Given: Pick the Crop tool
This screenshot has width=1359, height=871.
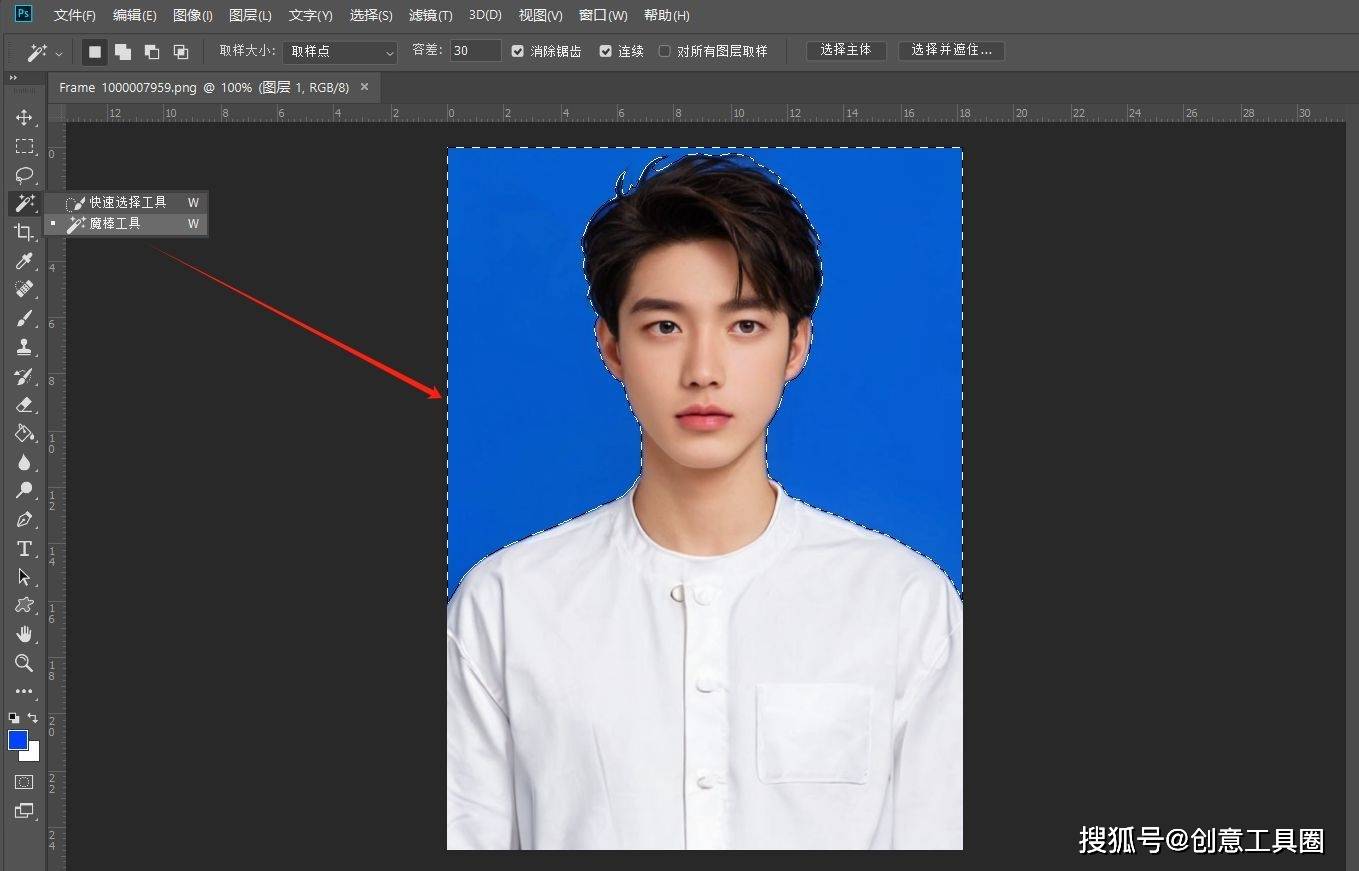Looking at the screenshot, I should [x=24, y=233].
